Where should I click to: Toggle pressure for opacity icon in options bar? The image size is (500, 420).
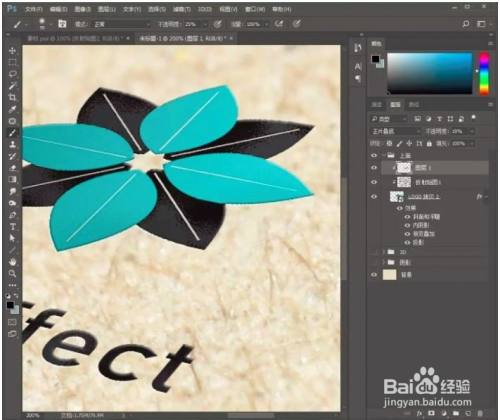pyautogui.click(x=218, y=24)
